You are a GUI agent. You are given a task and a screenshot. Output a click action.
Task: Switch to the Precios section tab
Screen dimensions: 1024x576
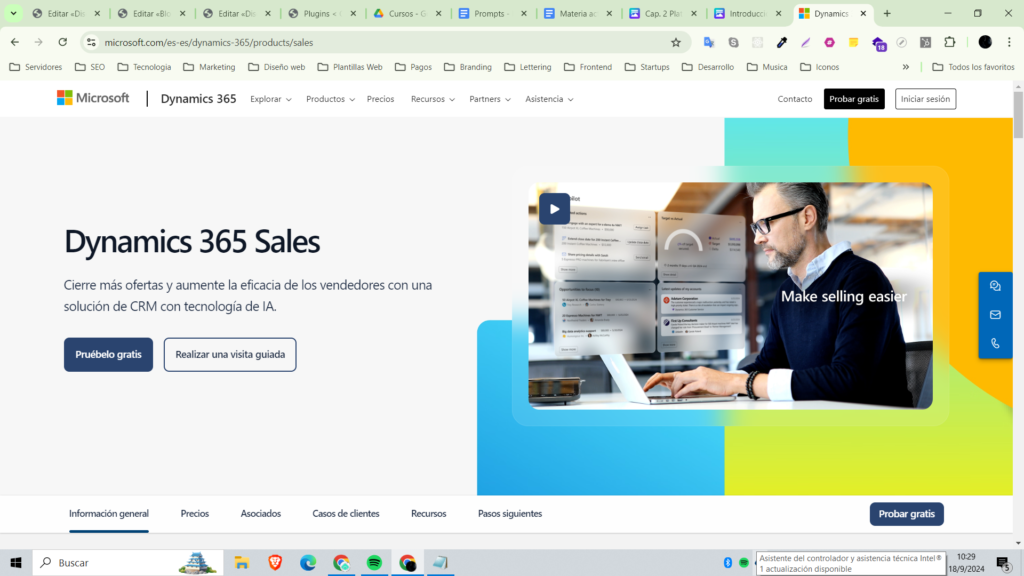[x=195, y=514]
